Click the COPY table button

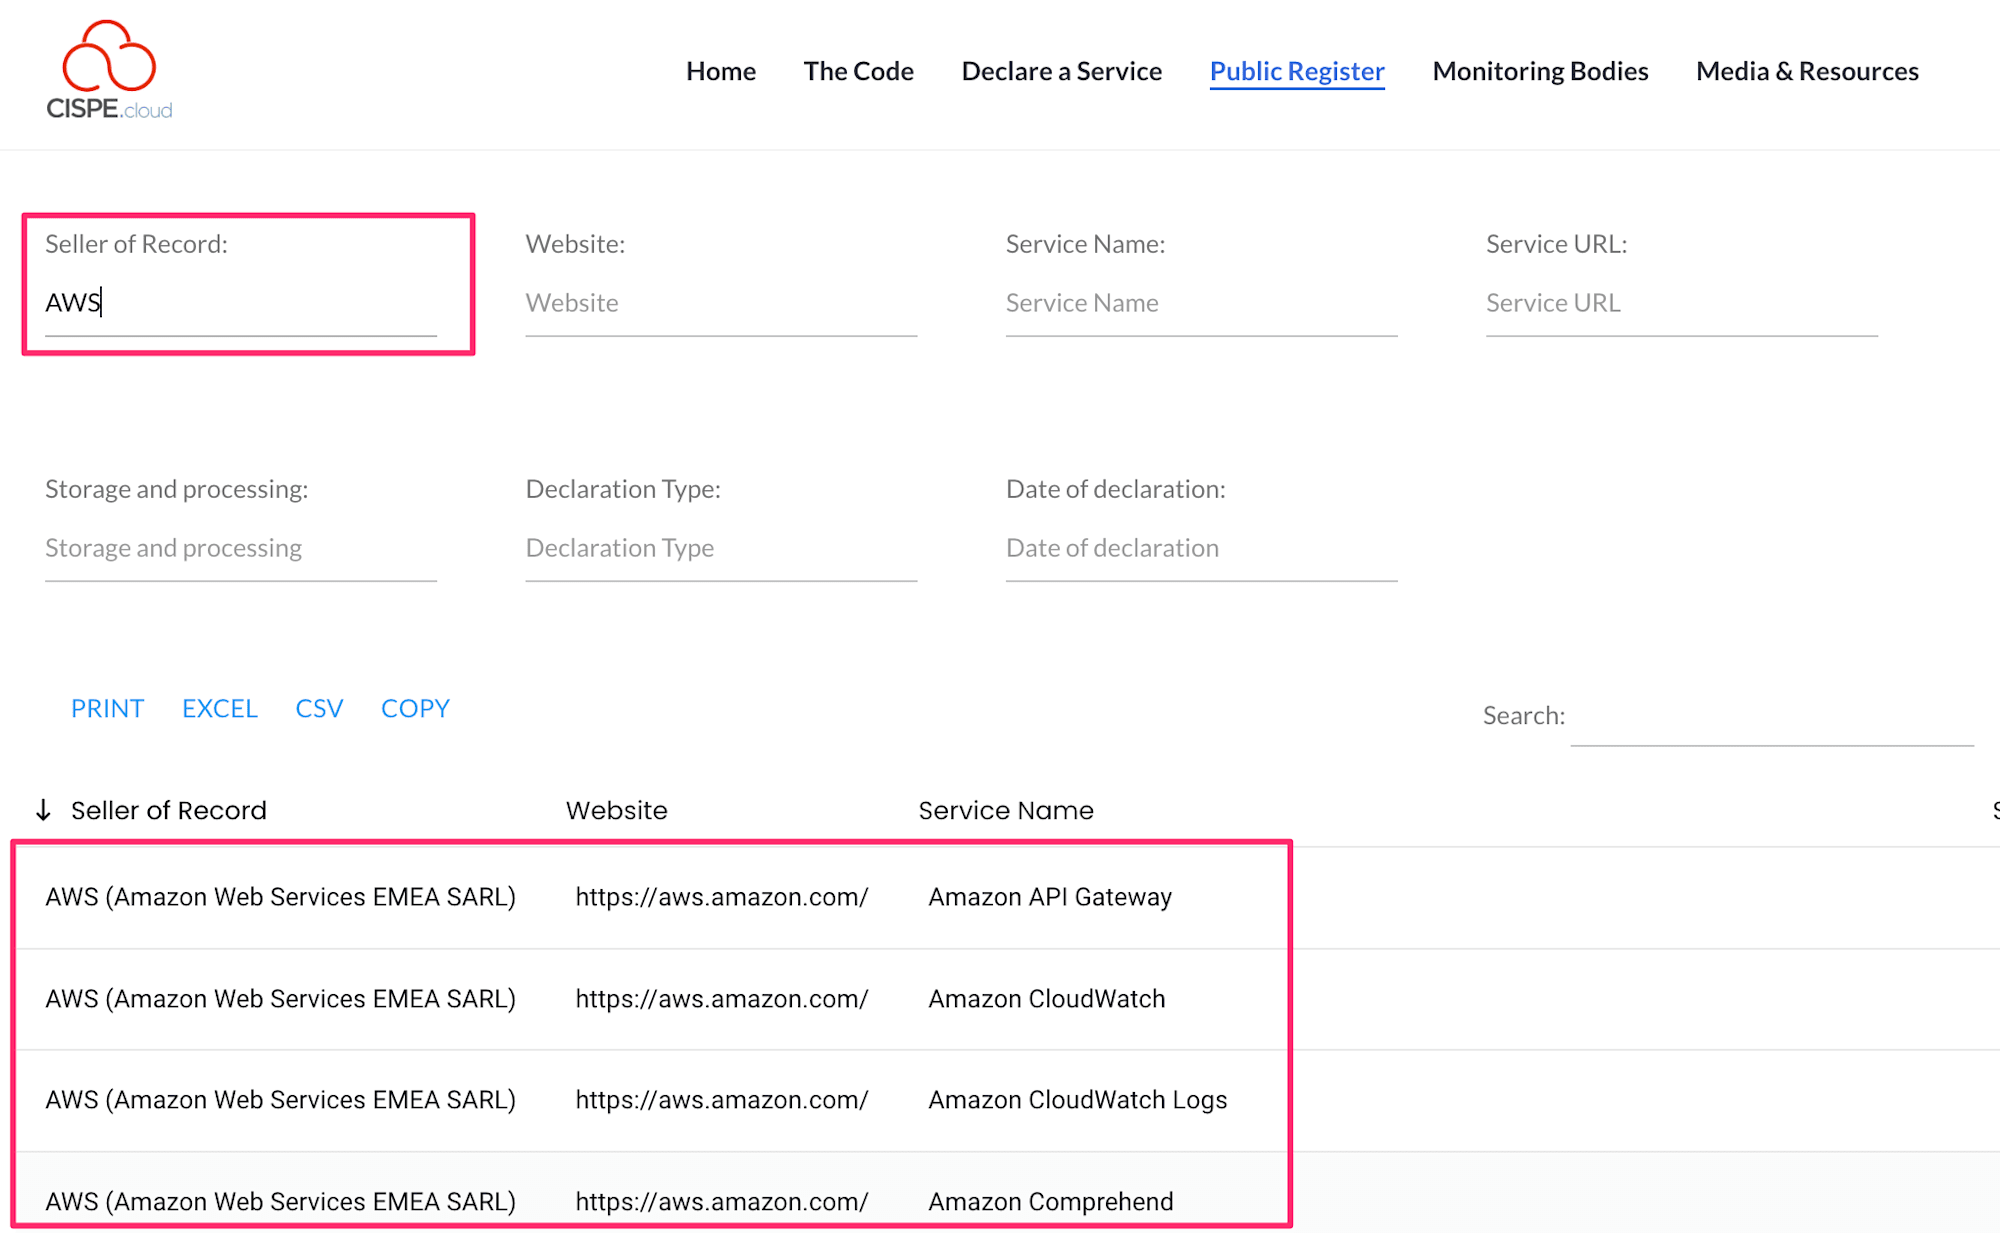(x=415, y=708)
